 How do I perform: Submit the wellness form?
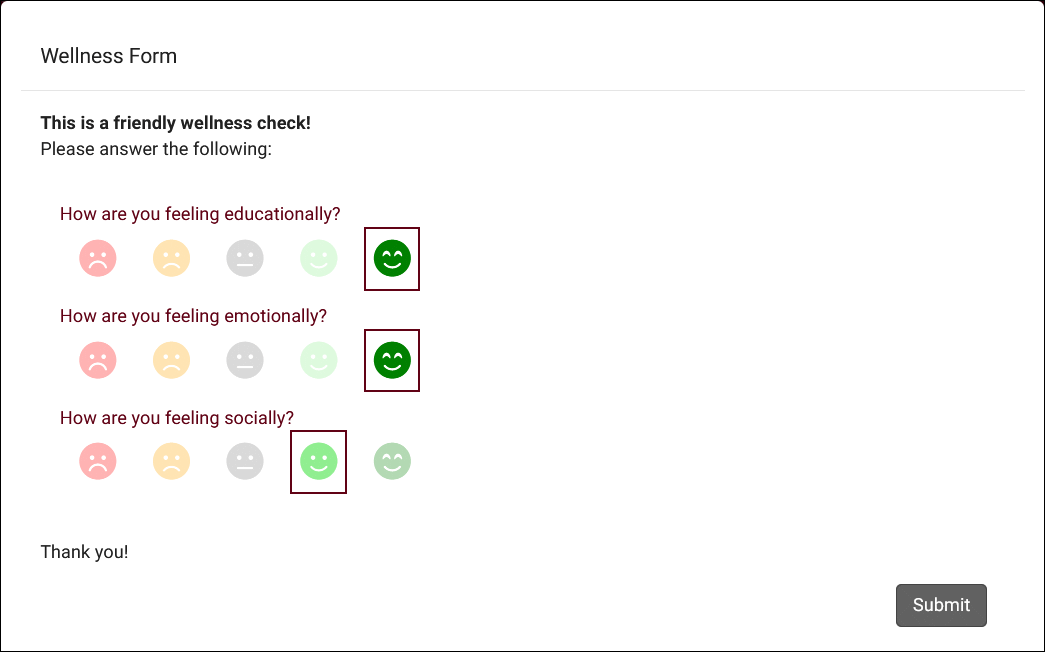[941, 605]
